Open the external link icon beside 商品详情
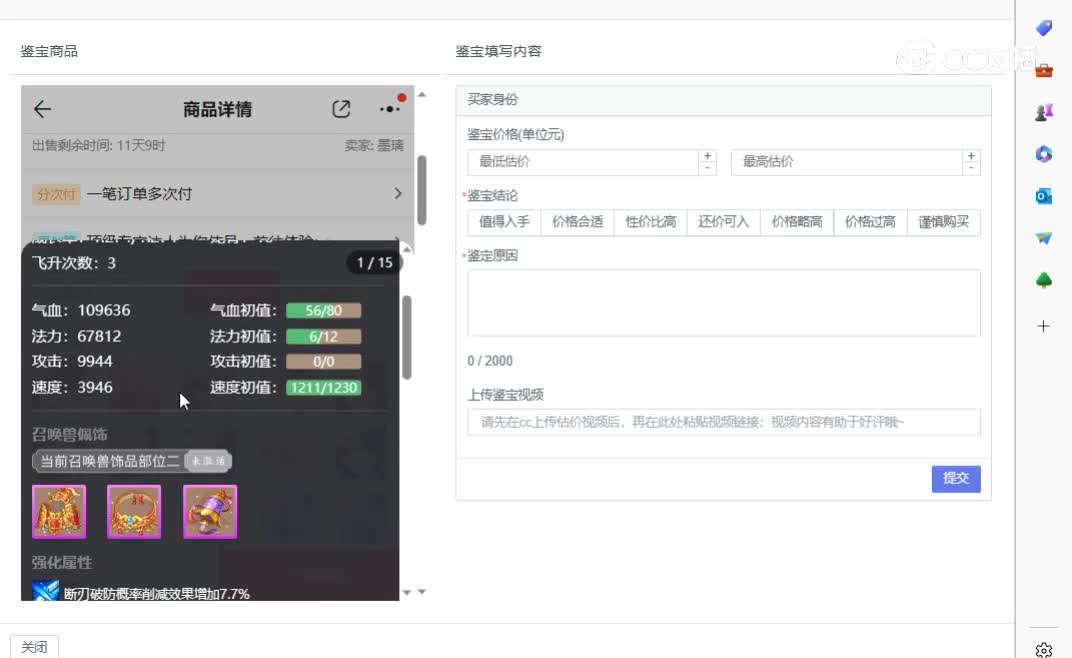Image resolution: width=1072 pixels, height=658 pixels. click(342, 108)
